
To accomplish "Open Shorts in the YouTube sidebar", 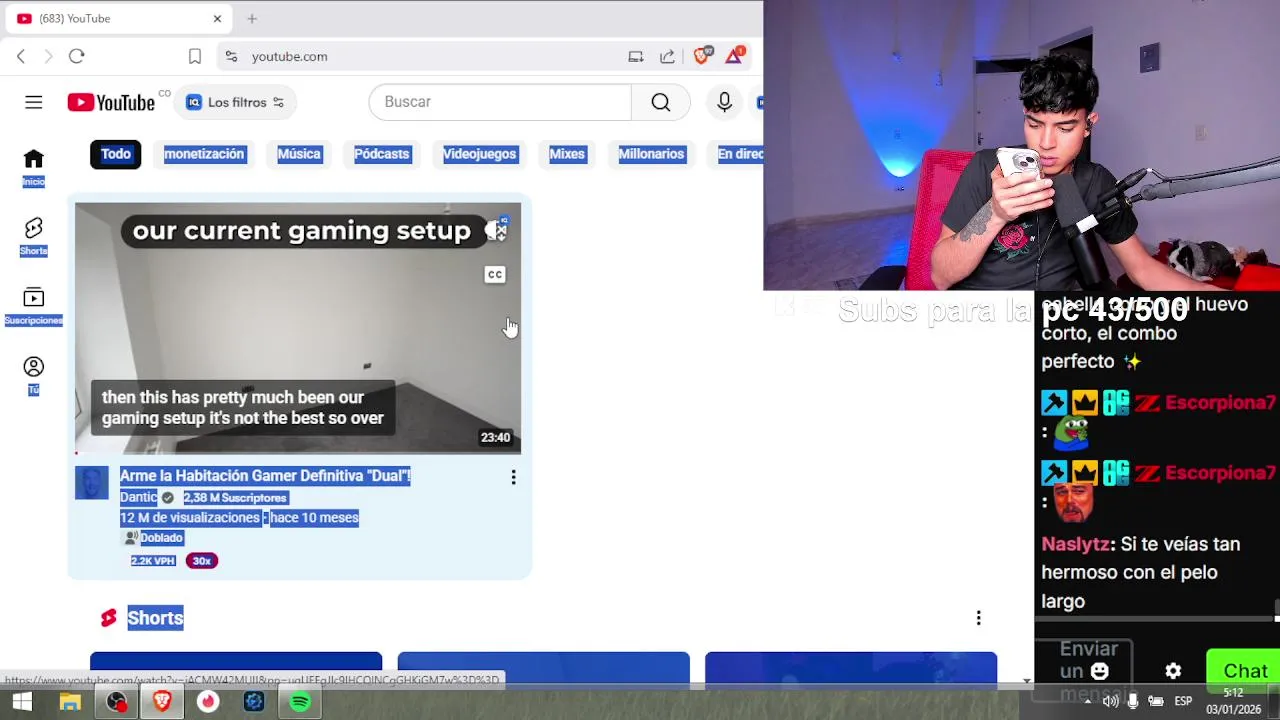I will pos(34,237).
